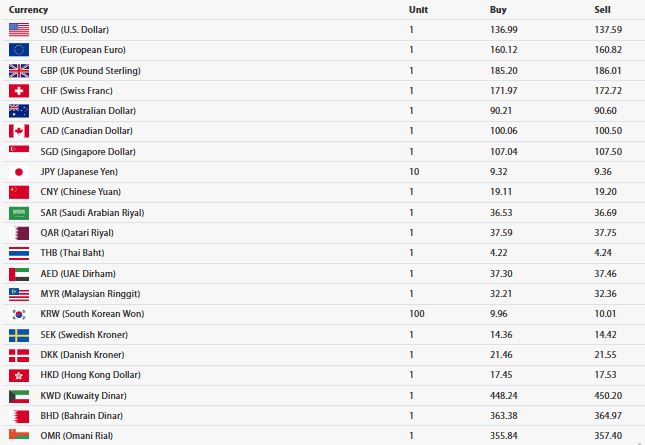
Task: Click the Buy column header
Action: pyautogui.click(x=498, y=9)
